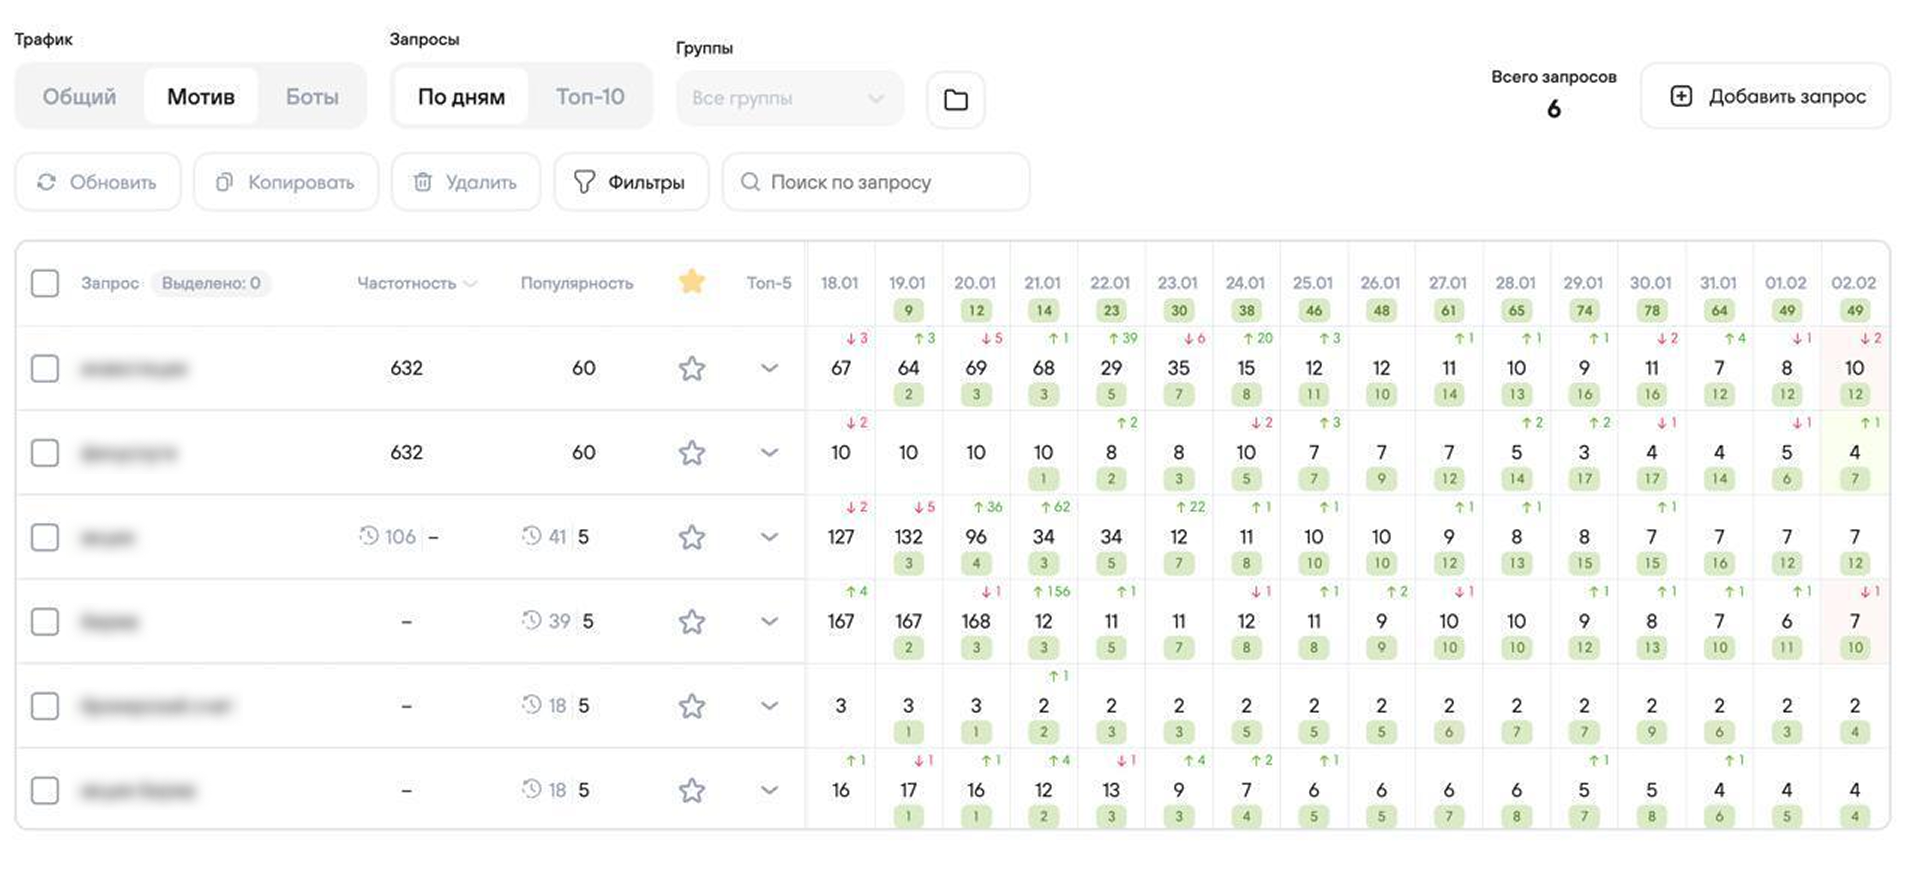Switch traffic to the Боты tab

tap(312, 97)
